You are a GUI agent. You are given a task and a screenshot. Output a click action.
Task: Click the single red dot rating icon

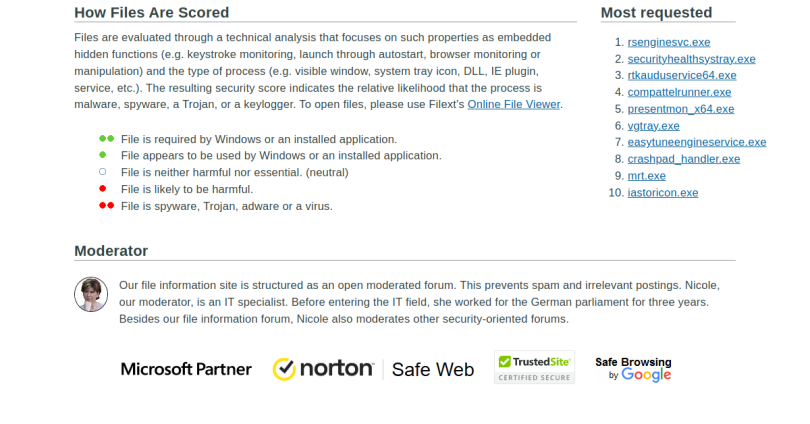pyautogui.click(x=103, y=189)
